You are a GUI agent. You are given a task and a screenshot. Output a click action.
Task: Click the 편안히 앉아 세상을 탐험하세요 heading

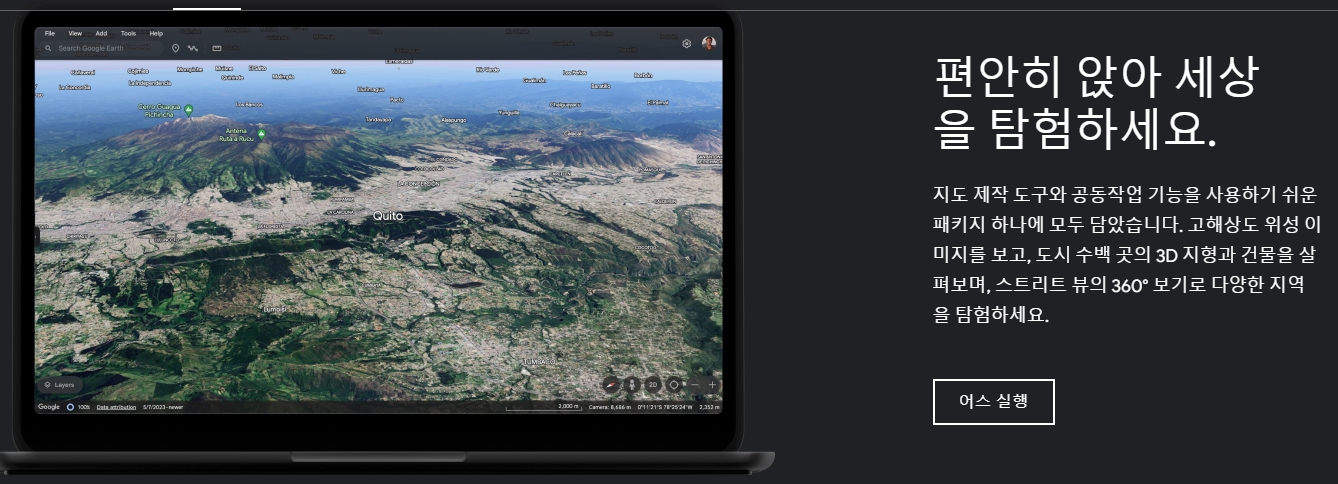click(x=1095, y=103)
